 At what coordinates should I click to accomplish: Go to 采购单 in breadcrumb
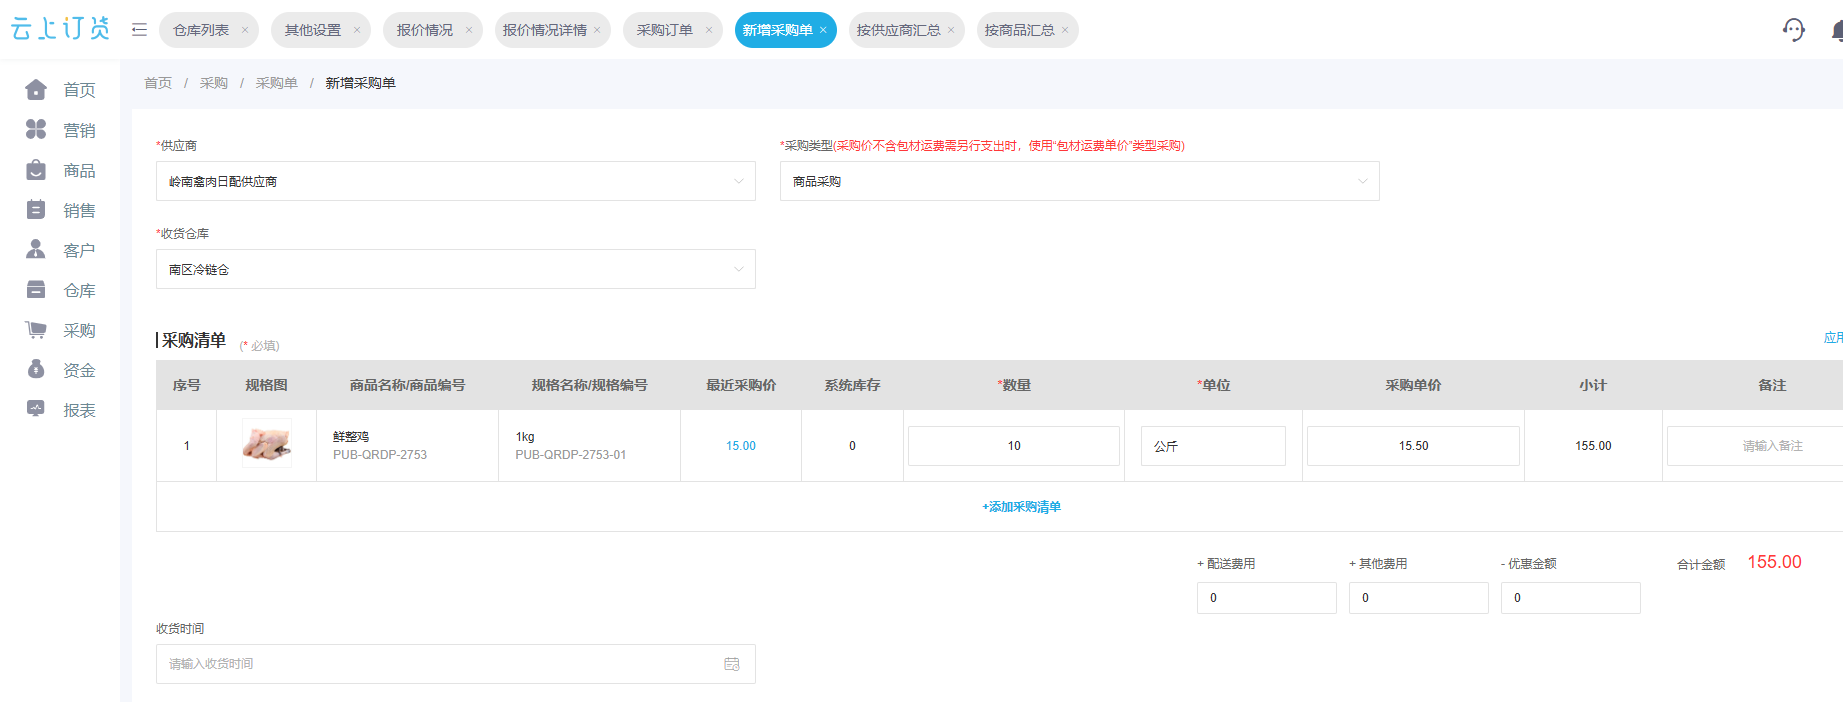[277, 83]
